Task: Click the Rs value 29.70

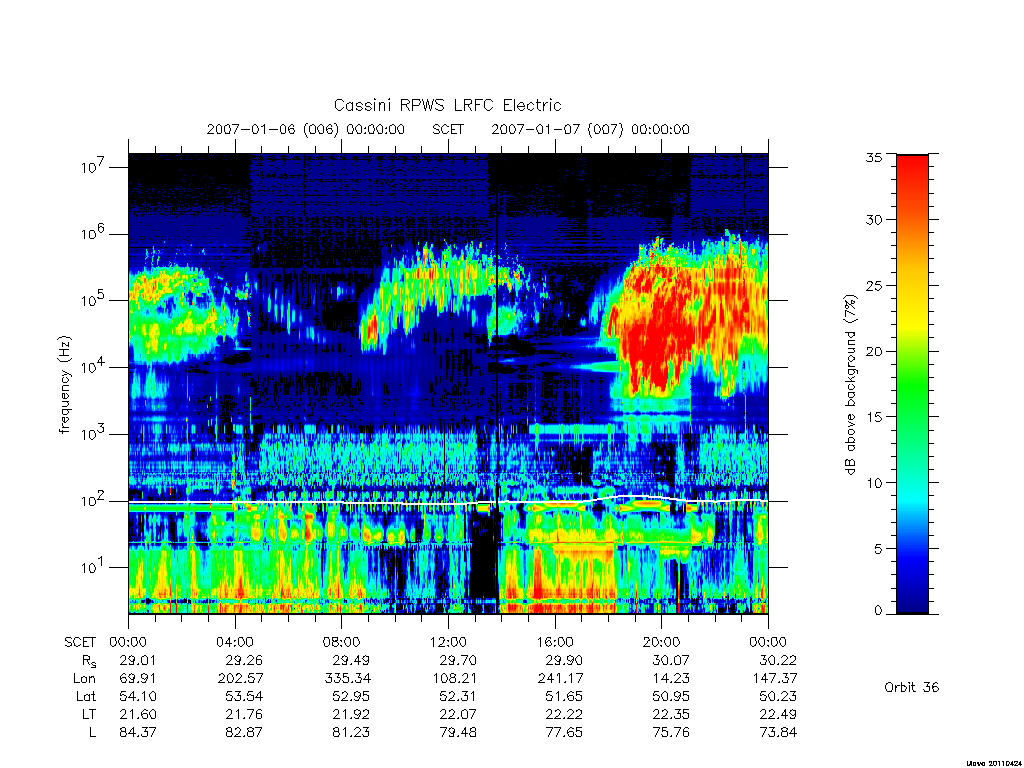Action: tap(458, 660)
